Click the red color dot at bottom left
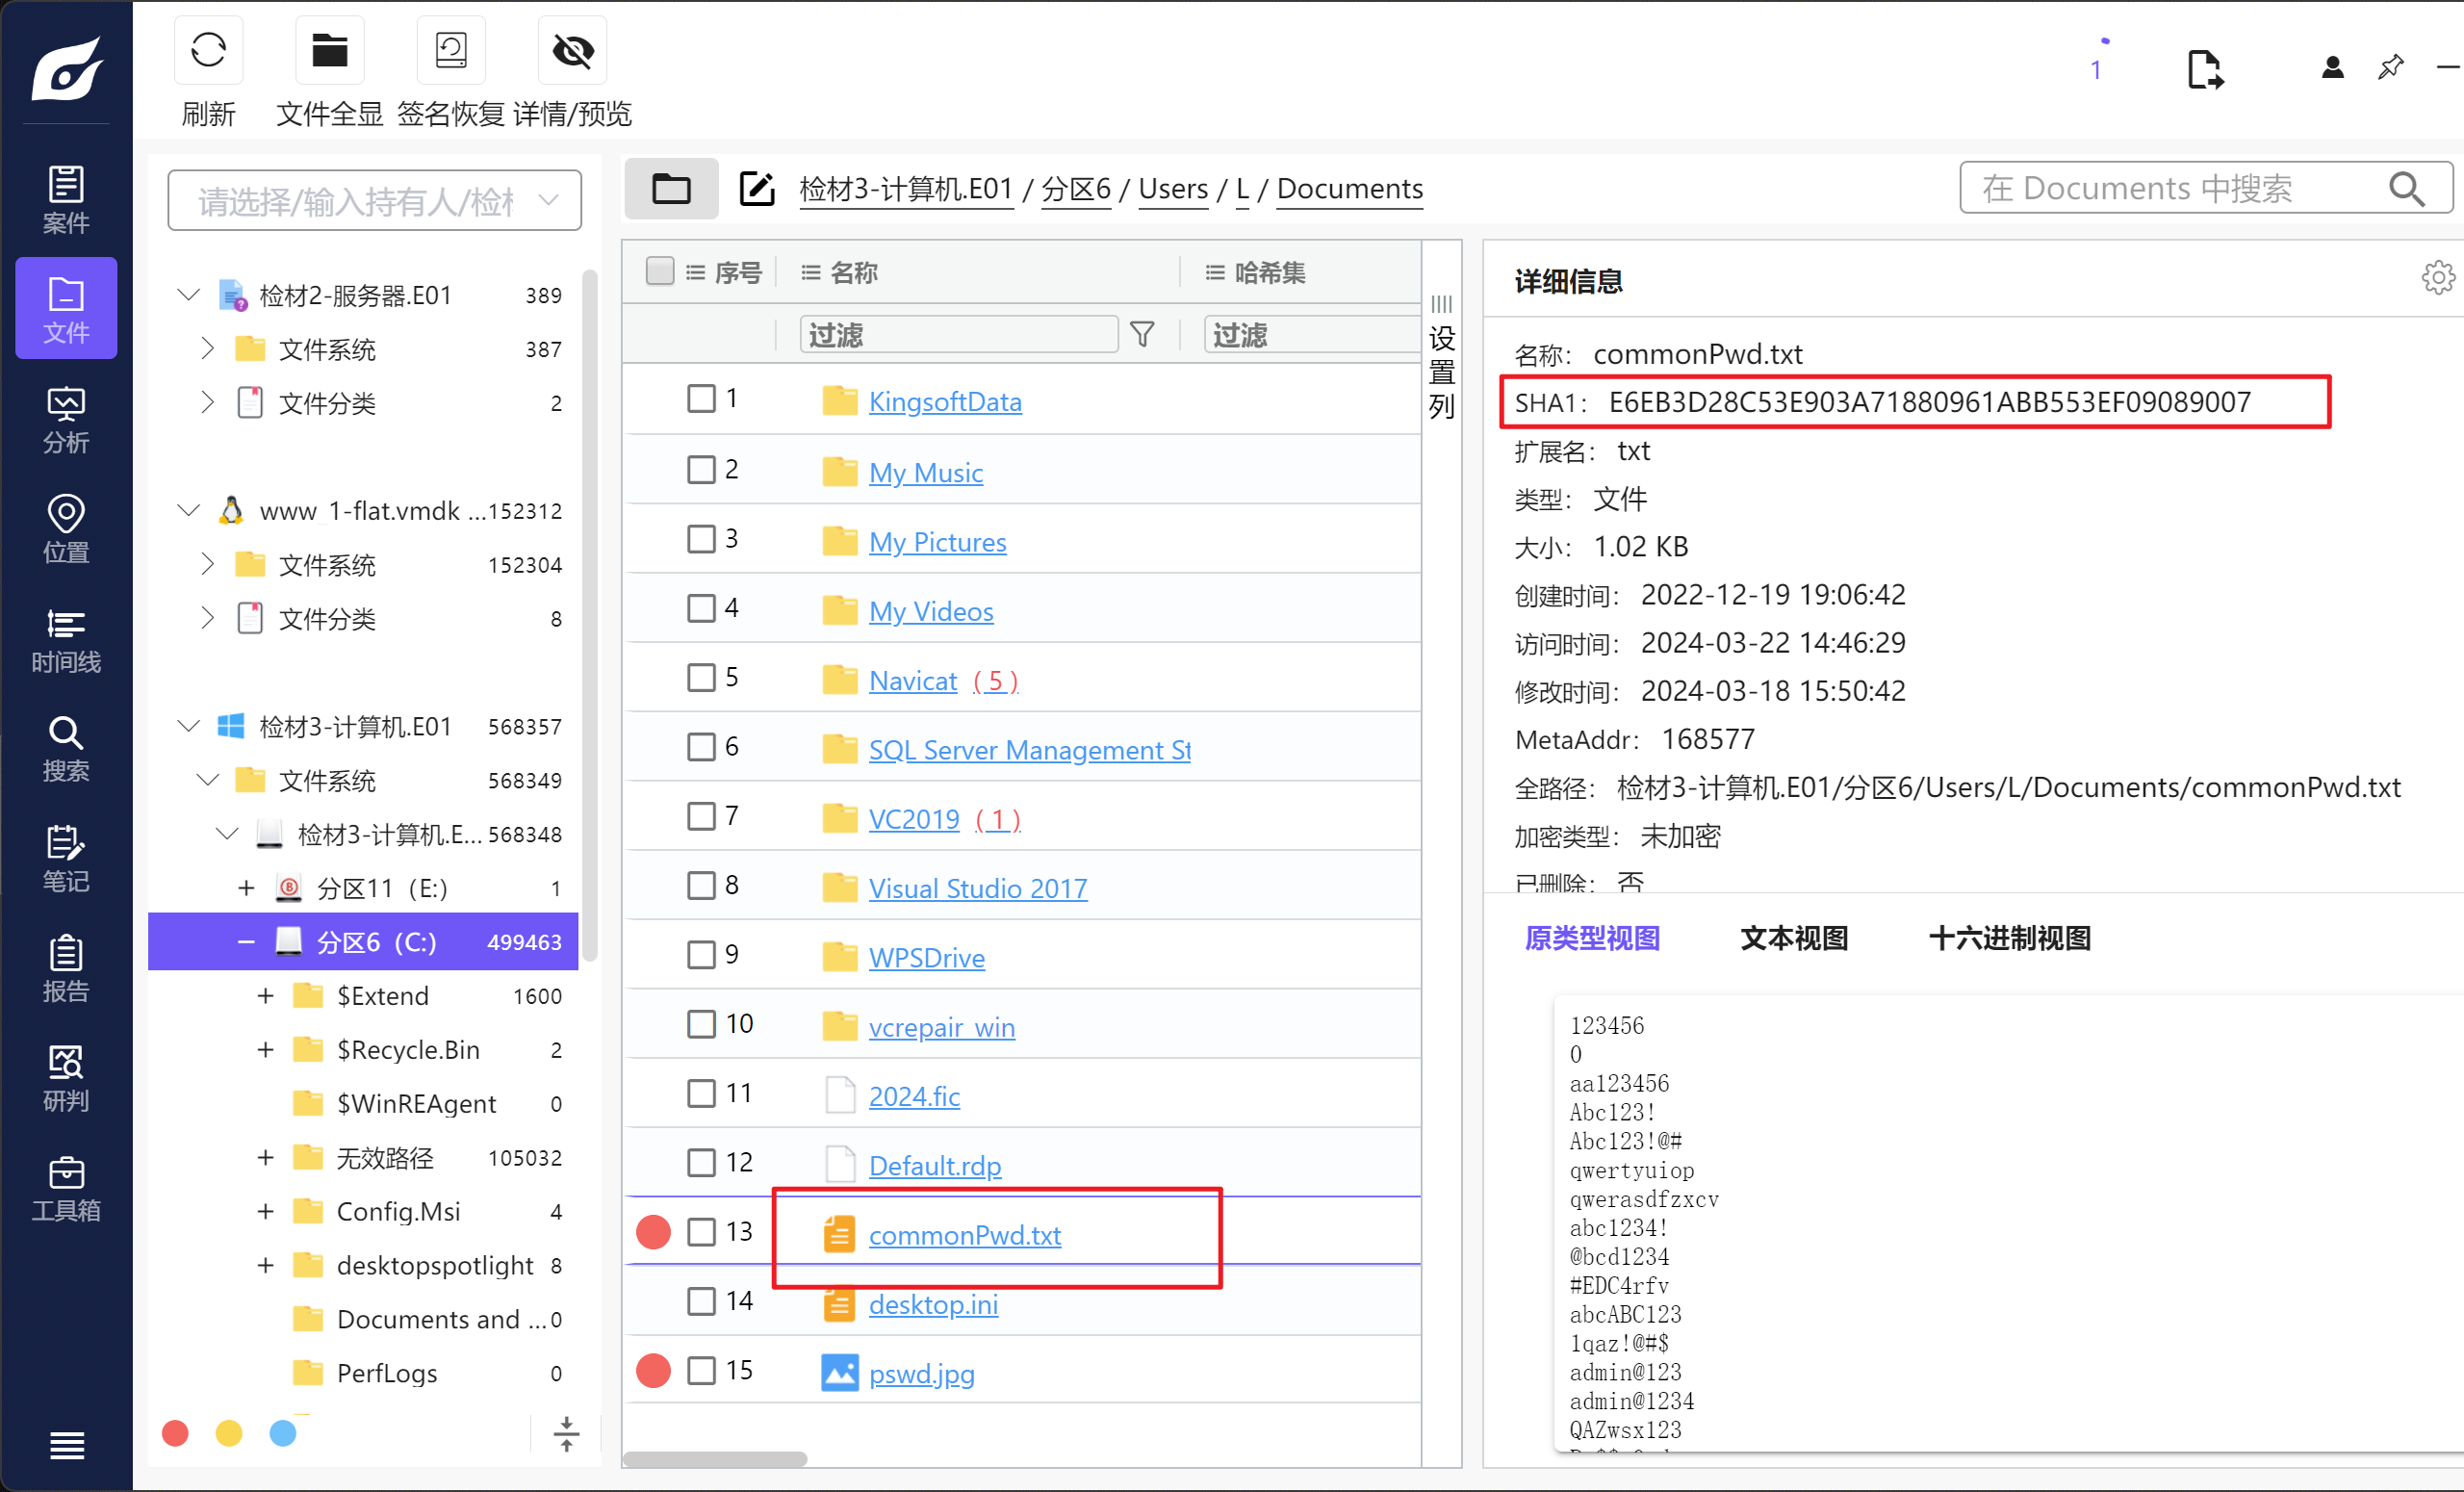The image size is (2464, 1492). [x=175, y=1433]
